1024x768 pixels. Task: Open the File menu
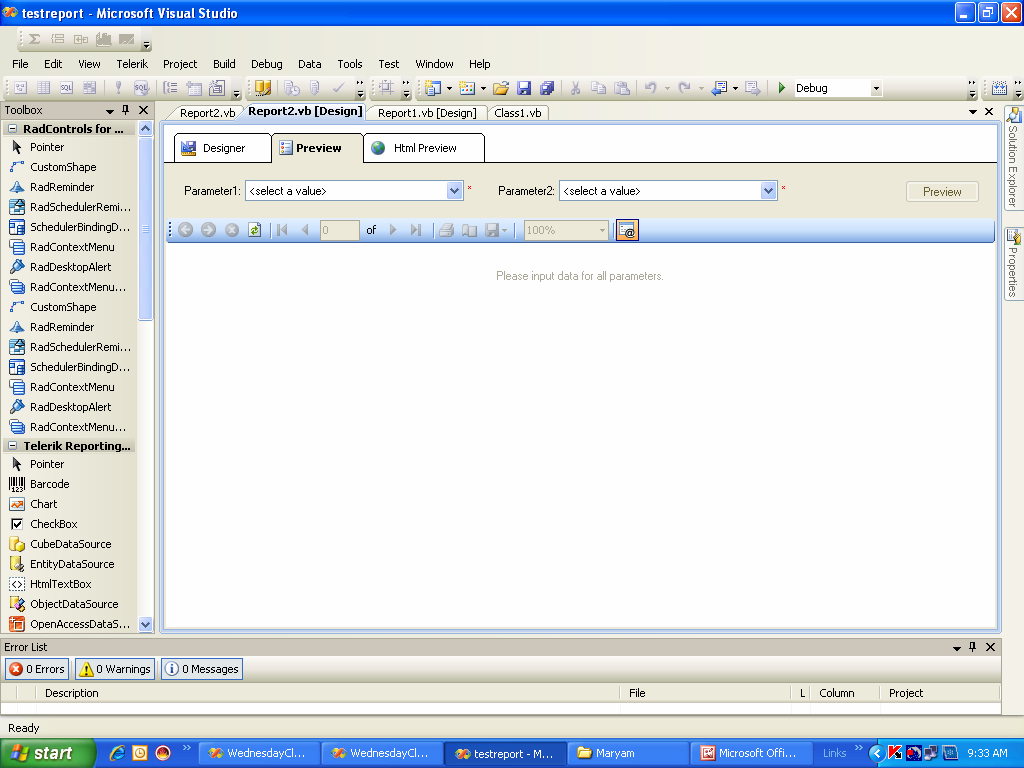(x=20, y=64)
